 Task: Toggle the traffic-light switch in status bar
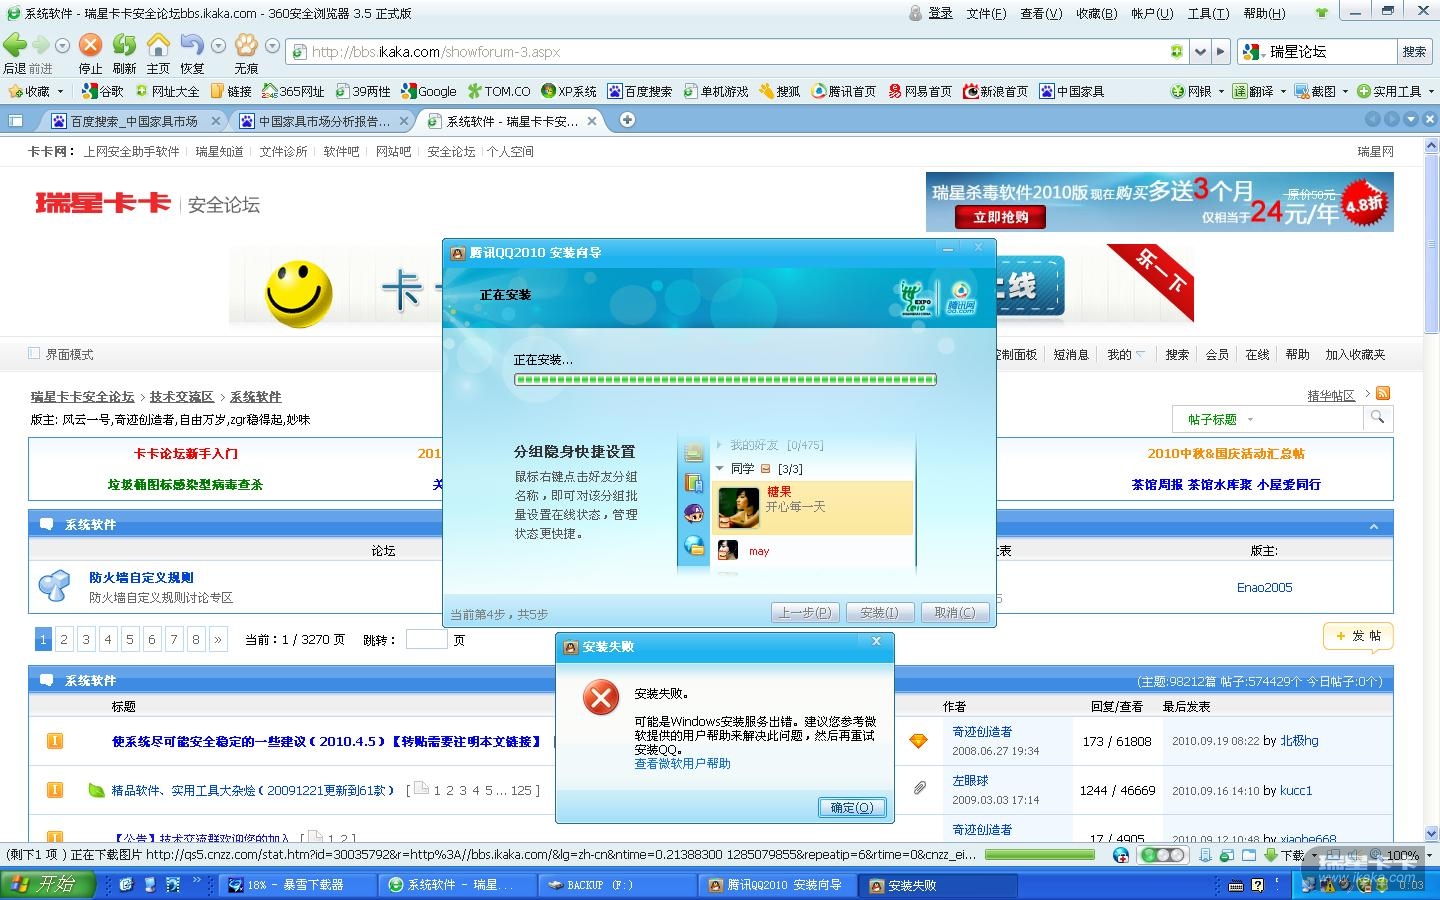[x=1164, y=855]
